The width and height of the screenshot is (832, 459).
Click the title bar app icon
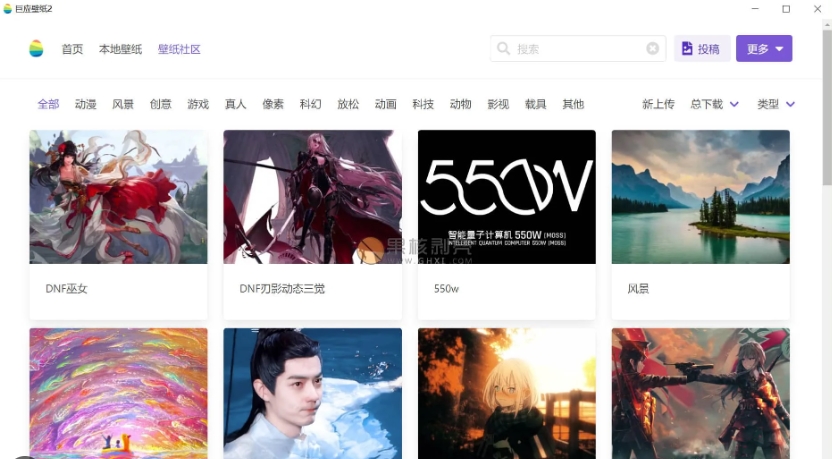[x=7, y=9]
